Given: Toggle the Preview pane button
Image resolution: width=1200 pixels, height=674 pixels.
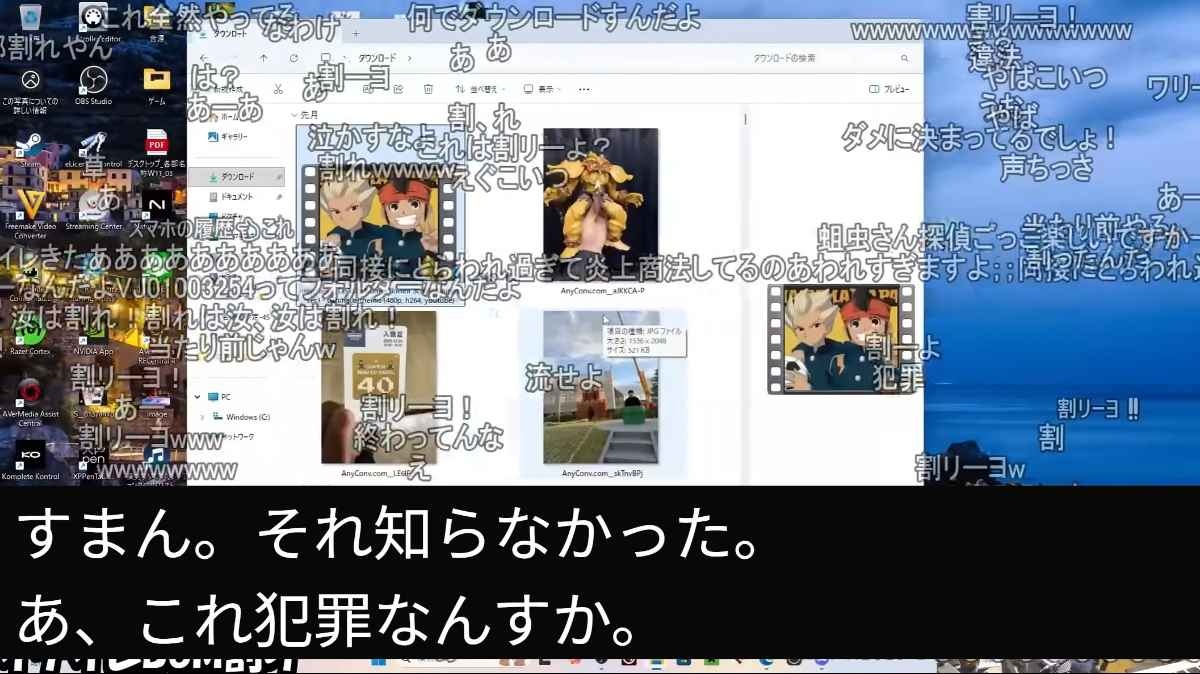Looking at the screenshot, I should pyautogui.click(x=889, y=89).
